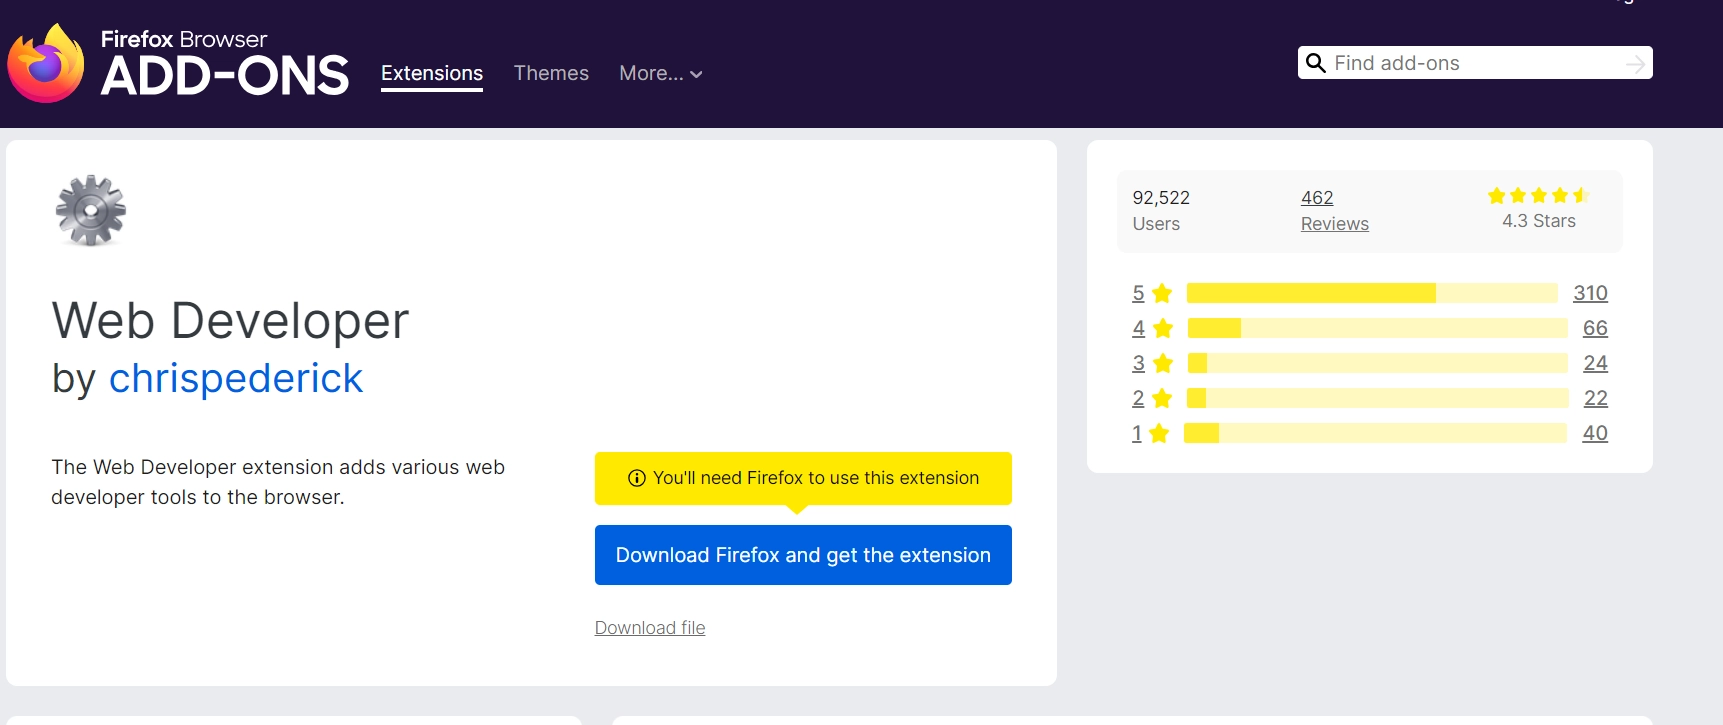Filter reviews by 5 star link
The height and width of the screenshot is (725, 1723).
pyautogui.click(x=1138, y=293)
